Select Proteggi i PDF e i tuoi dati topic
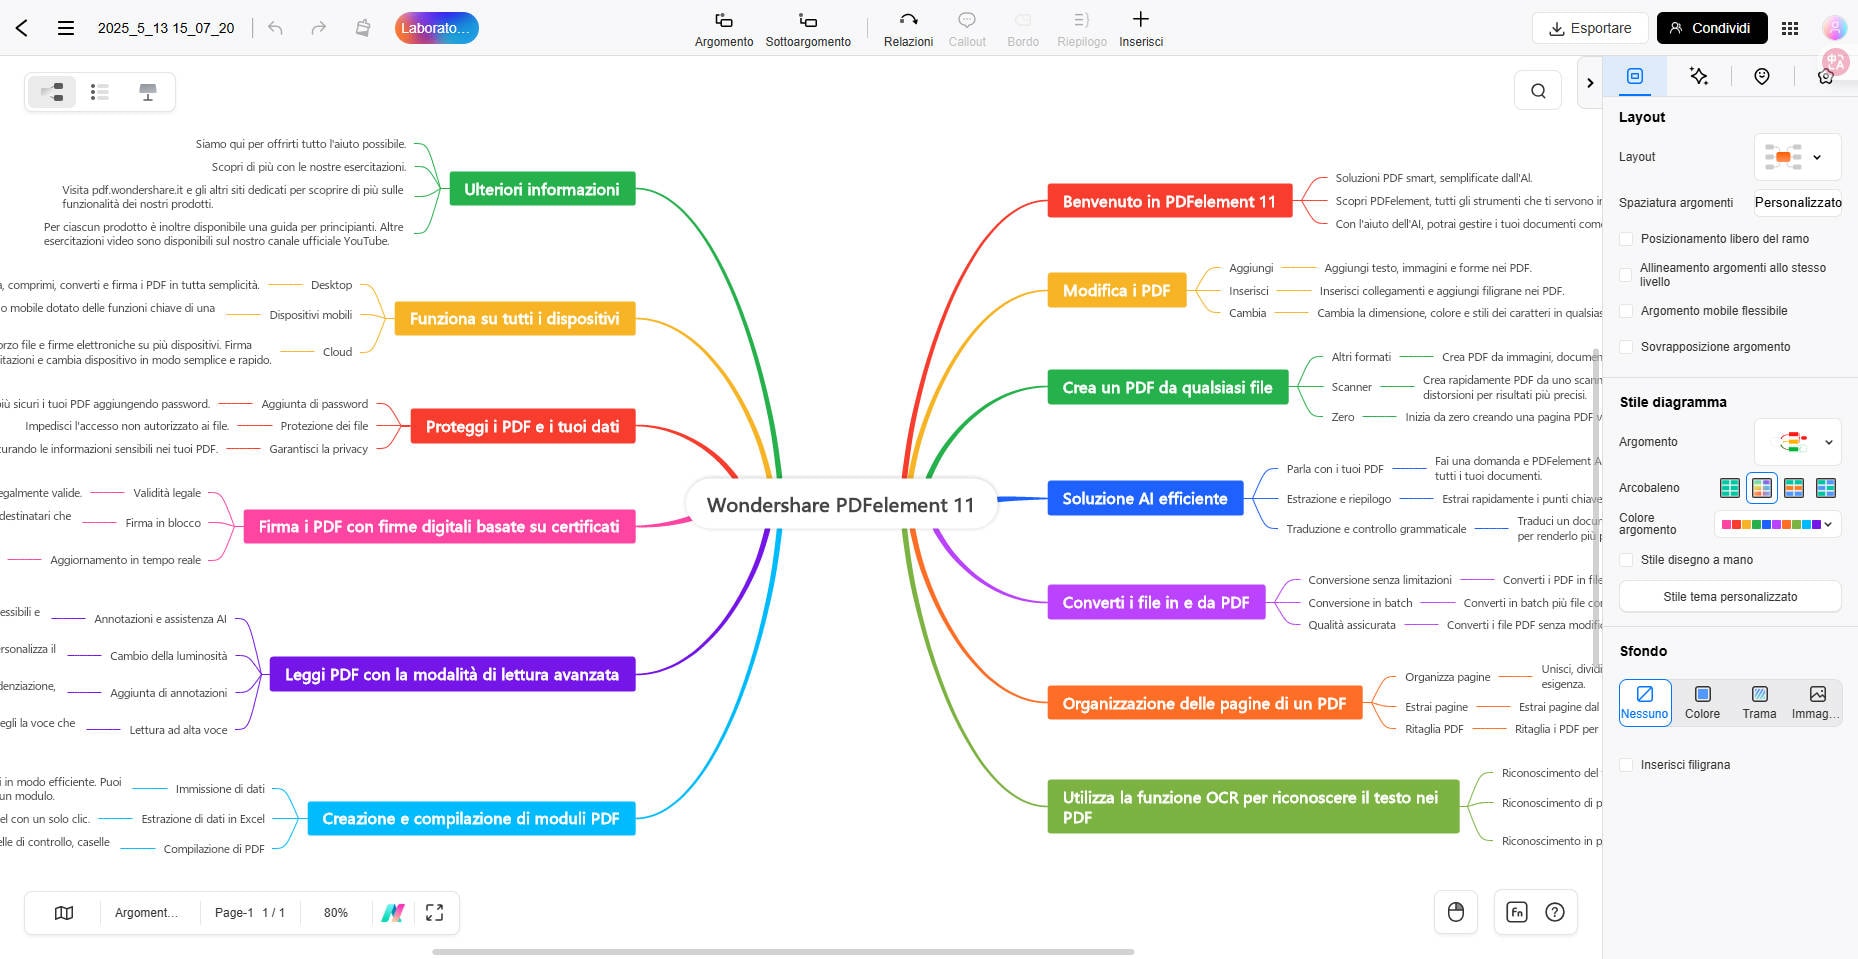 [x=523, y=426]
